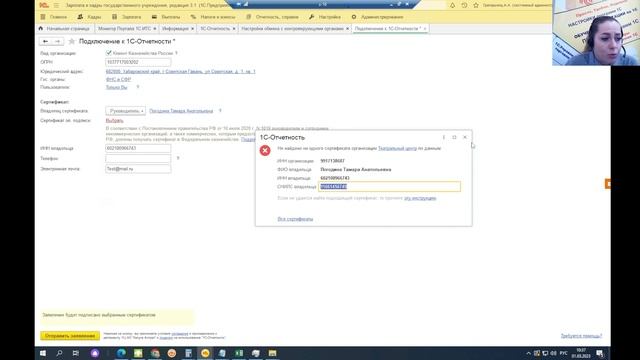Viewport: 640px width, 360px height.
Task: Click help question mark next to Казначейства checkbox
Action: tap(176, 53)
